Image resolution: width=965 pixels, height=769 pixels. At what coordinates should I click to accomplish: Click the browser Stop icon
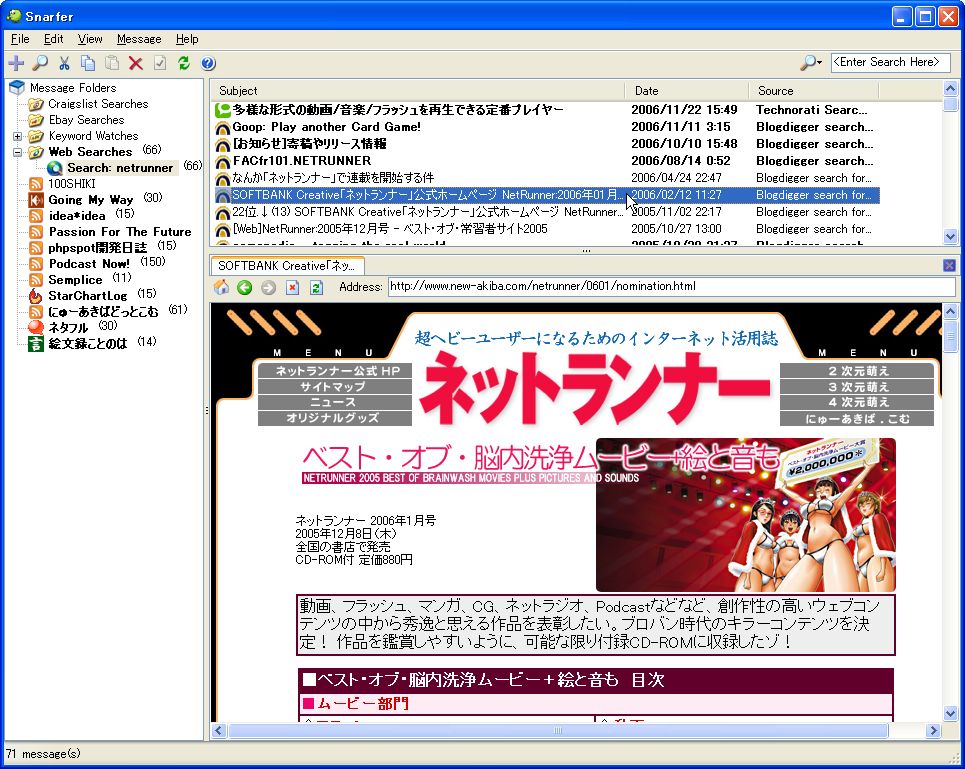(x=292, y=287)
